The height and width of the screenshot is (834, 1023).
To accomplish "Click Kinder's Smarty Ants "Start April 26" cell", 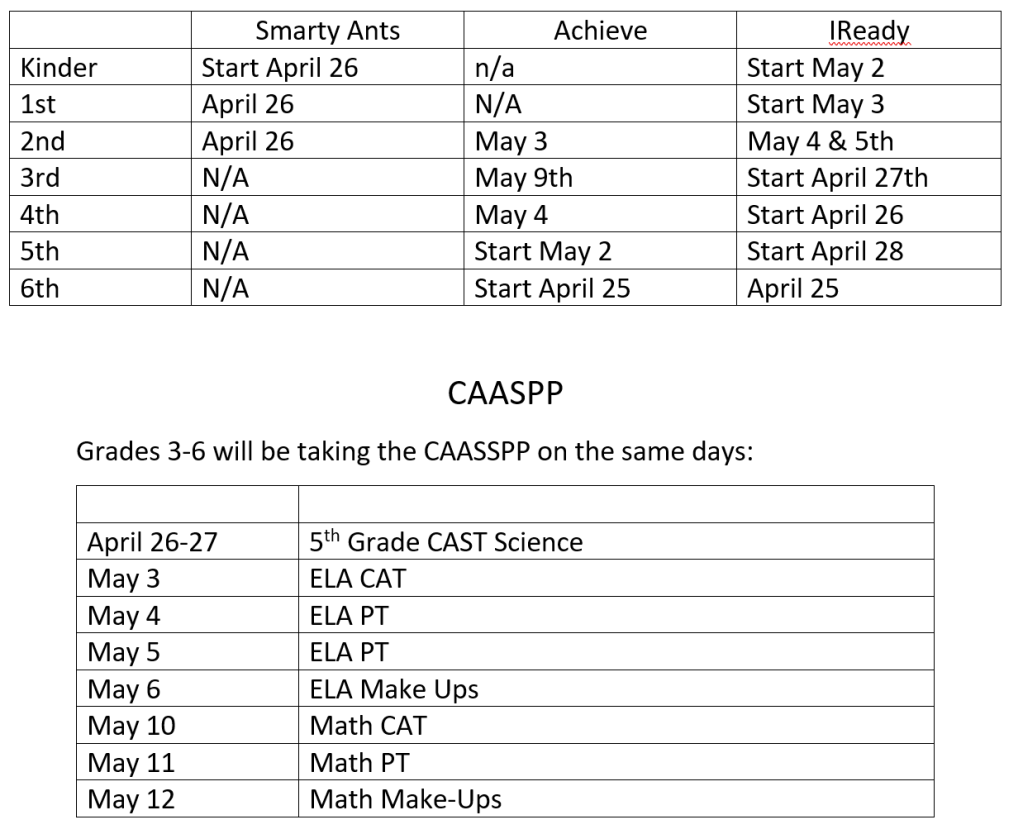I will click(280, 68).
